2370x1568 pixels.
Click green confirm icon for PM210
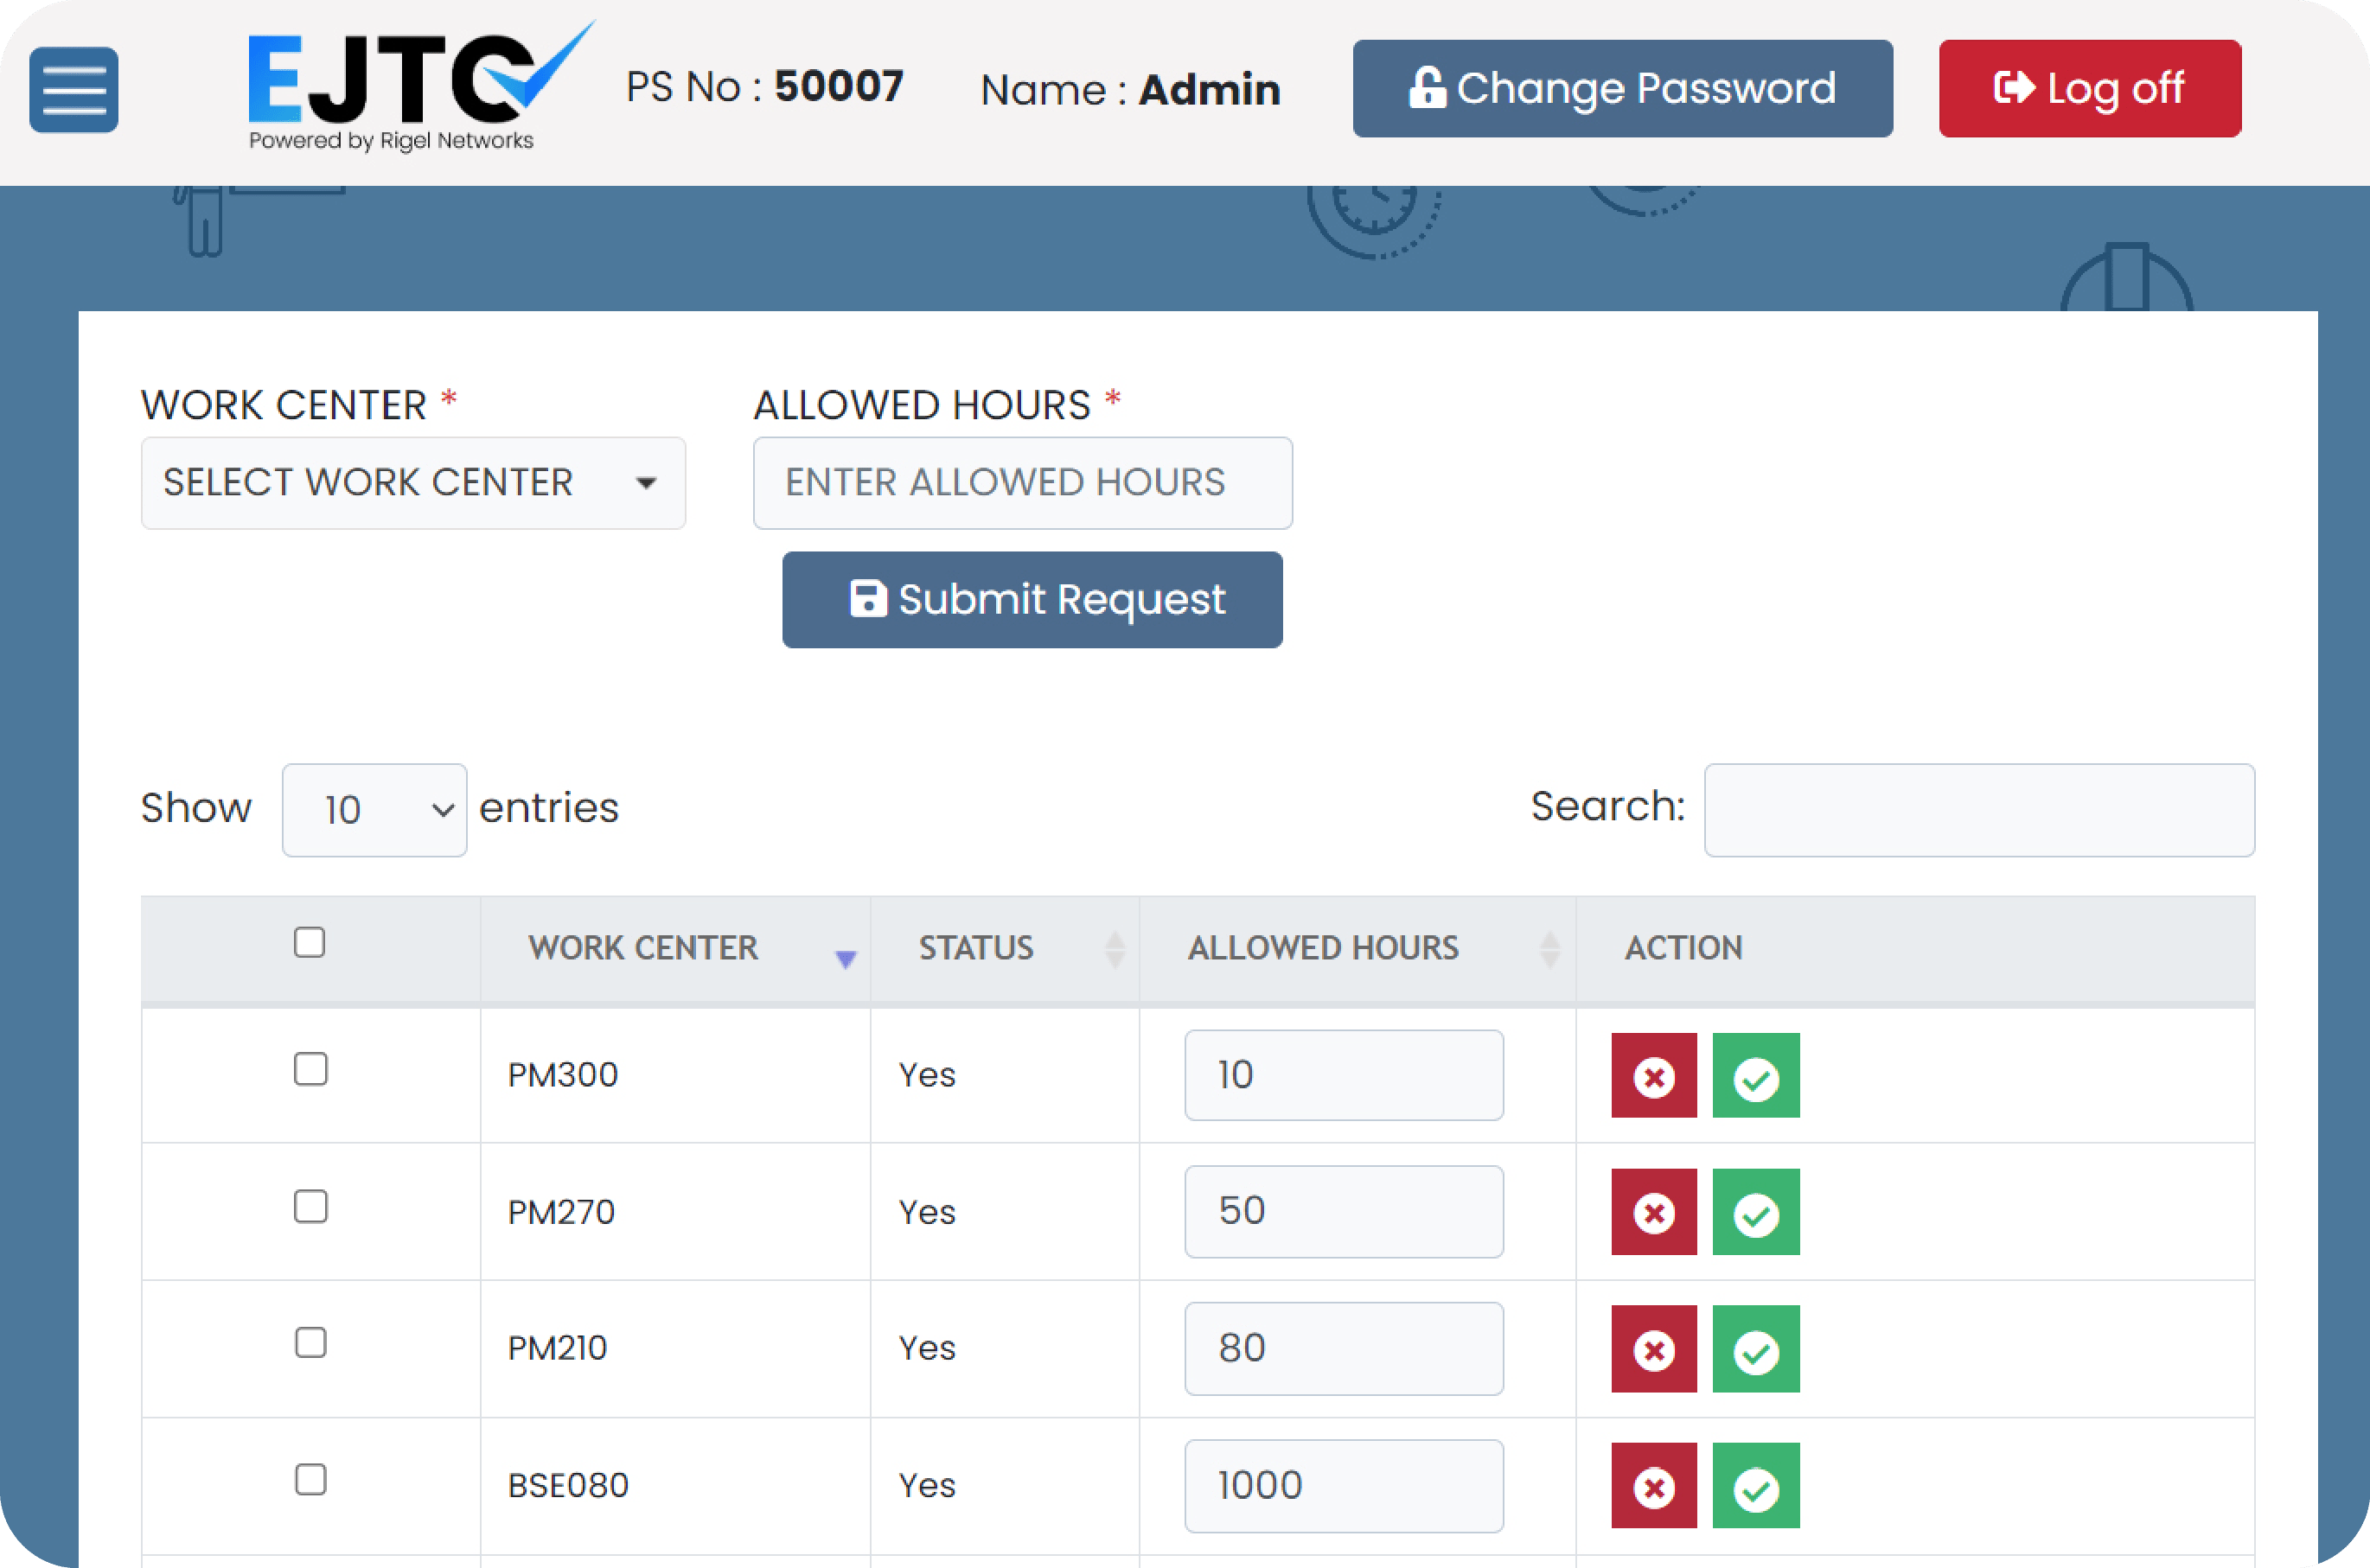pos(1756,1349)
